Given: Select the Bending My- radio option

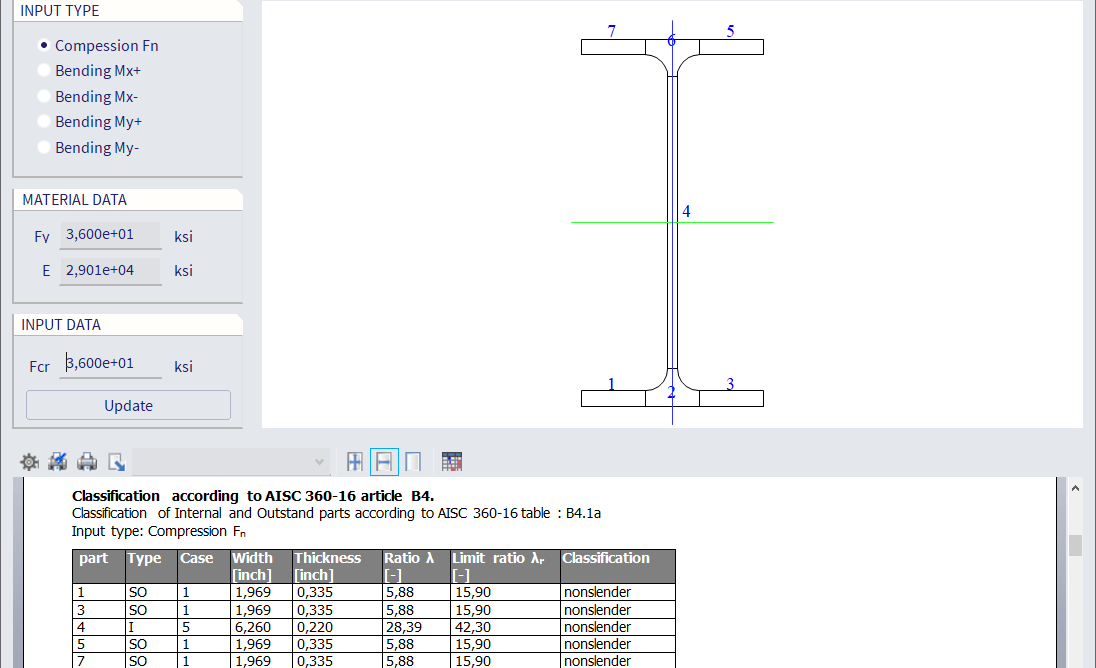Looking at the screenshot, I should [44, 148].
